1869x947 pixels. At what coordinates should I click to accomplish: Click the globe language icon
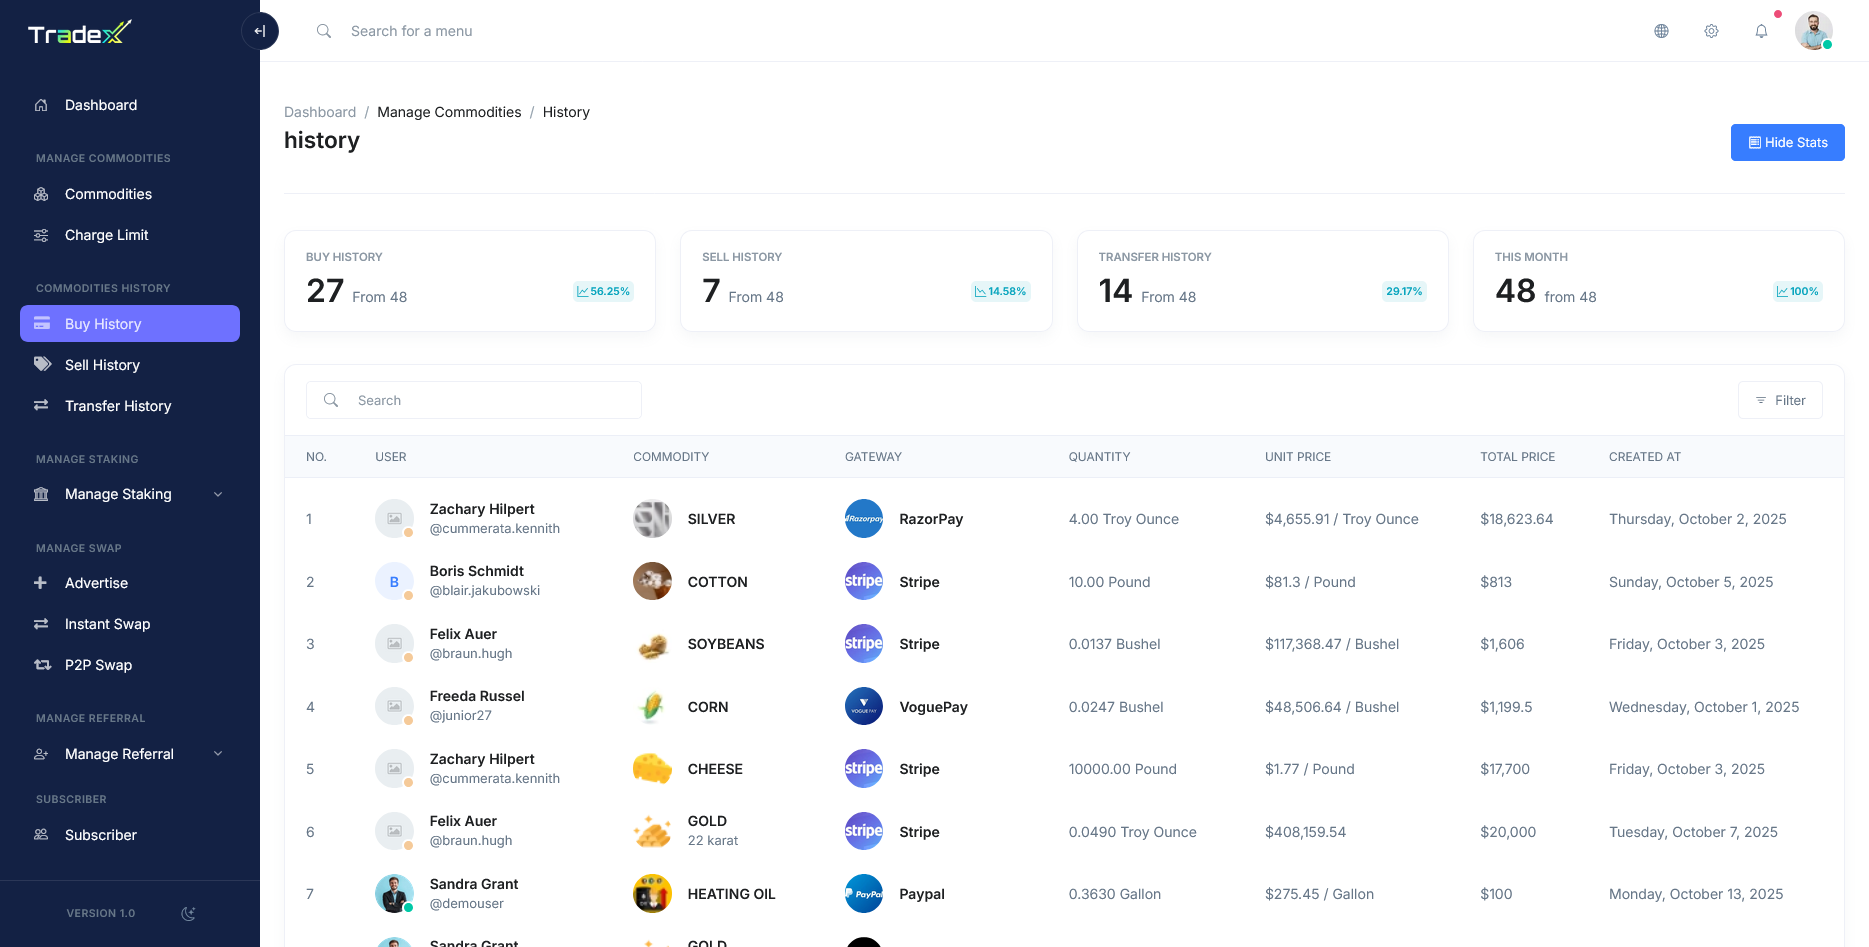pos(1661,31)
